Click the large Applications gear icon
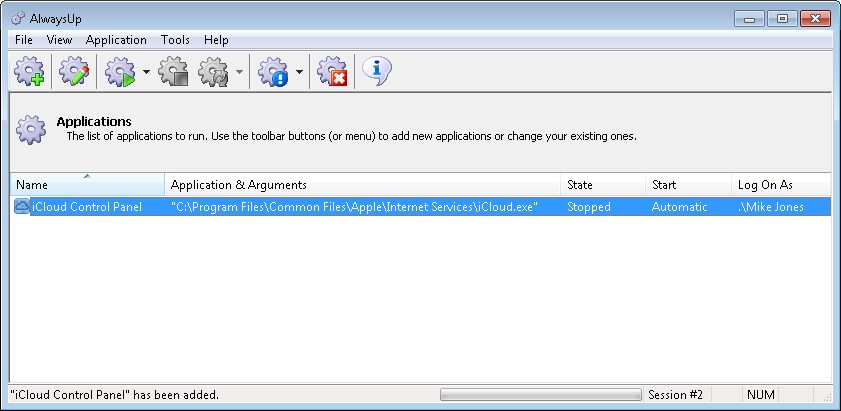 tap(31, 129)
